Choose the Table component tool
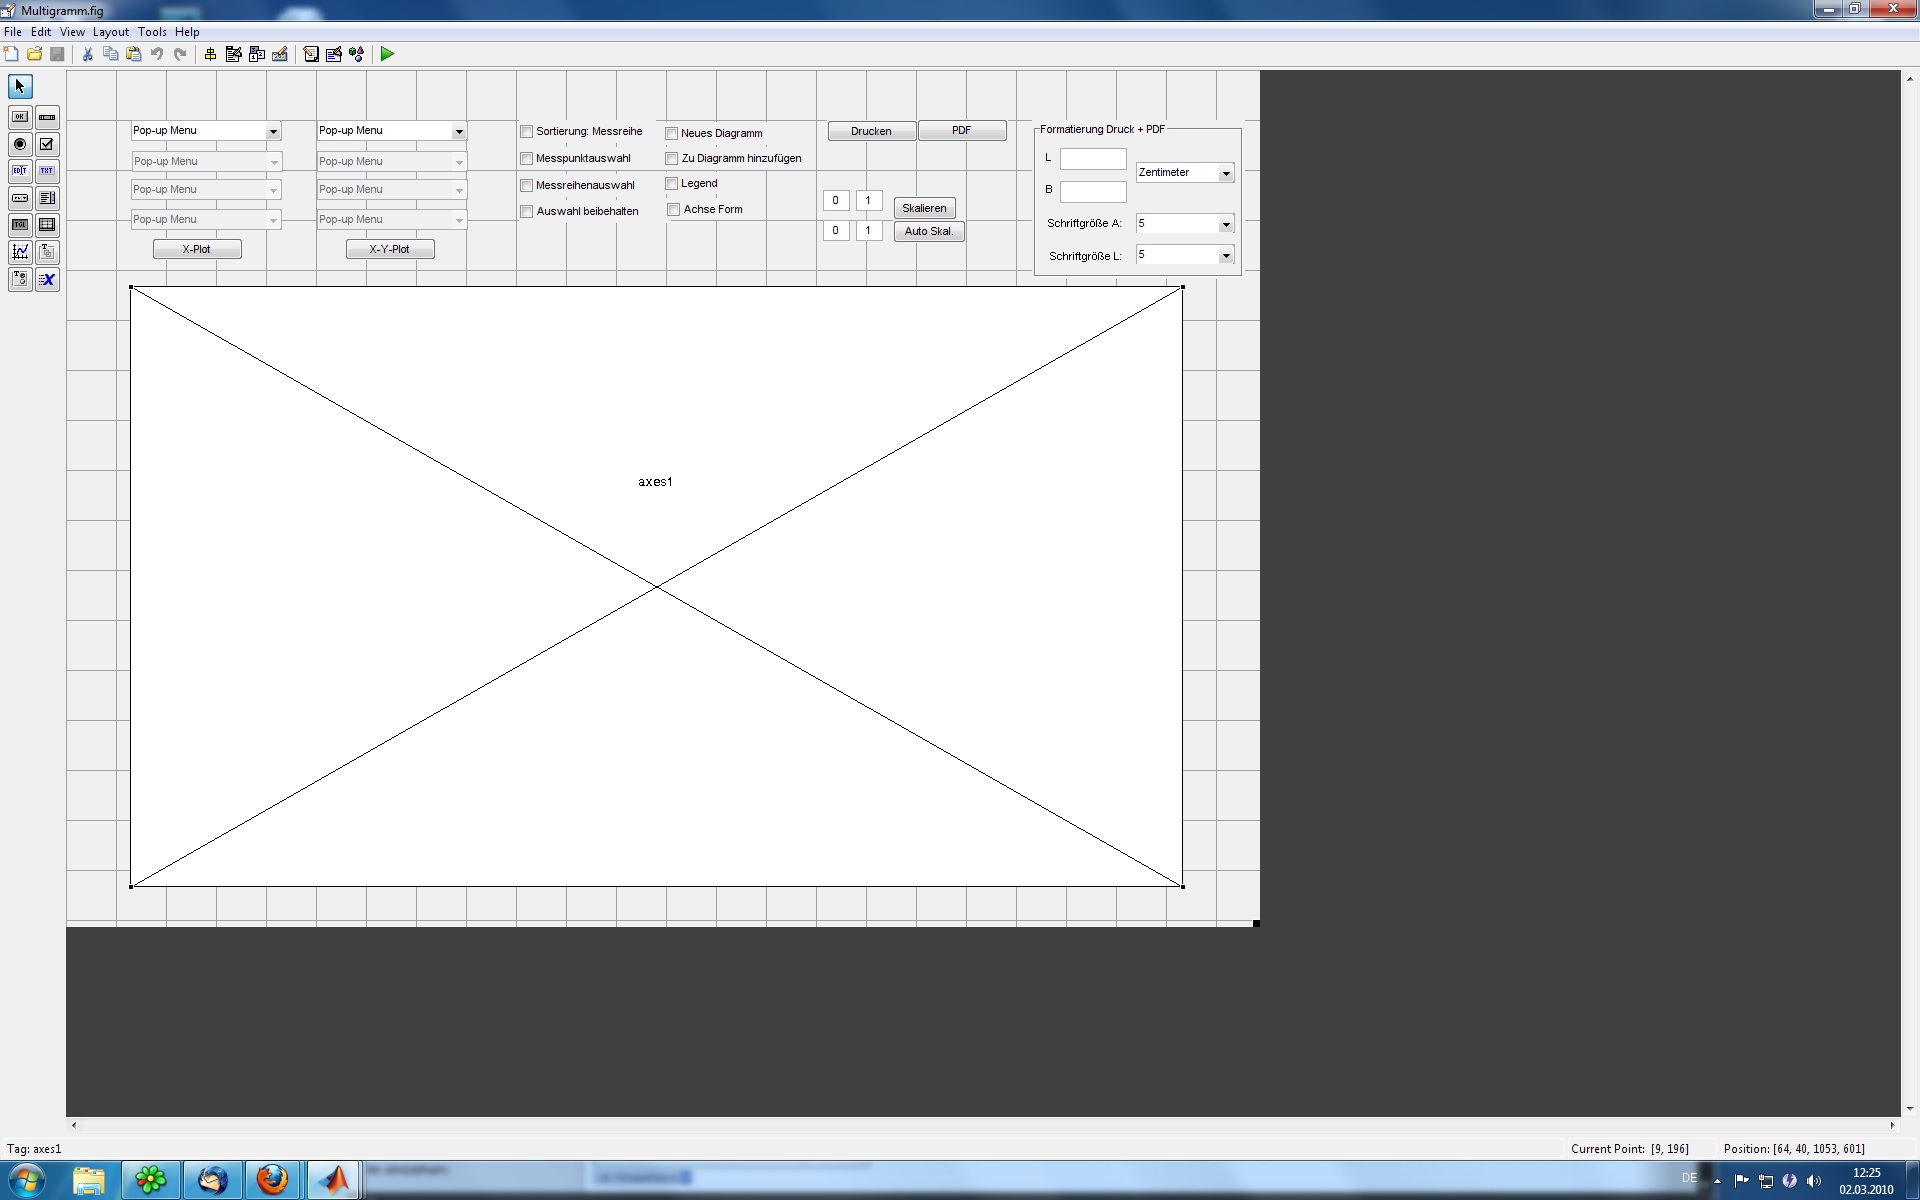 [x=47, y=225]
